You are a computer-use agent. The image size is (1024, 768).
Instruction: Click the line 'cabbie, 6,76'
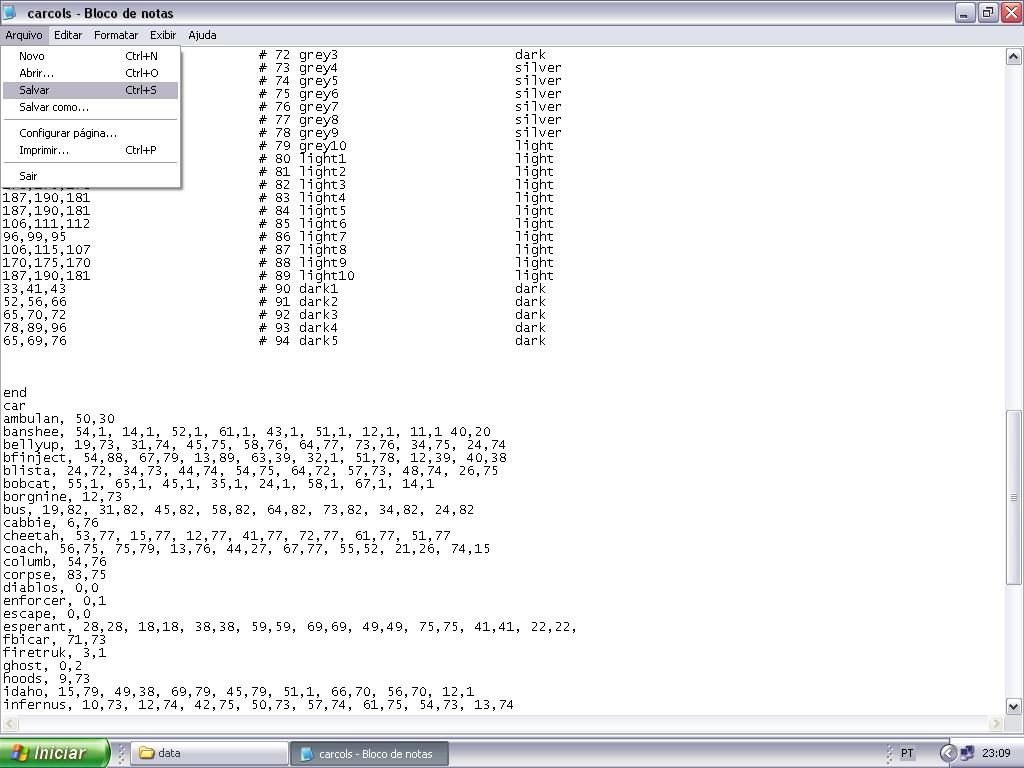(51, 523)
